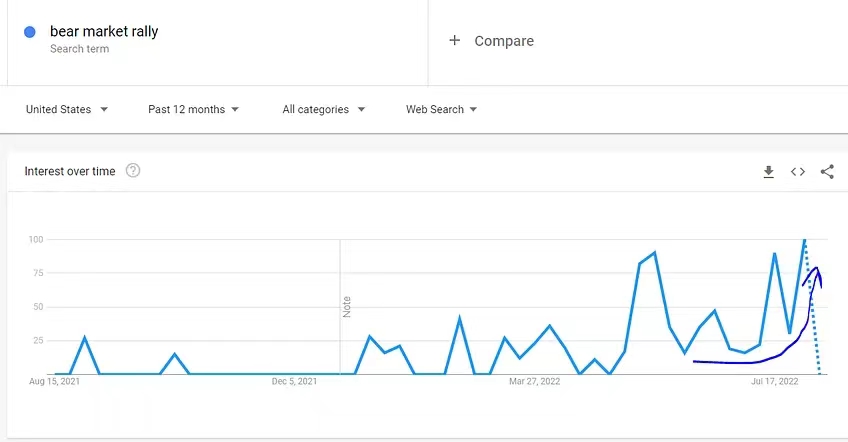This screenshot has height=442, width=848.
Task: Open the Interest over time help icon
Action: pos(133,171)
